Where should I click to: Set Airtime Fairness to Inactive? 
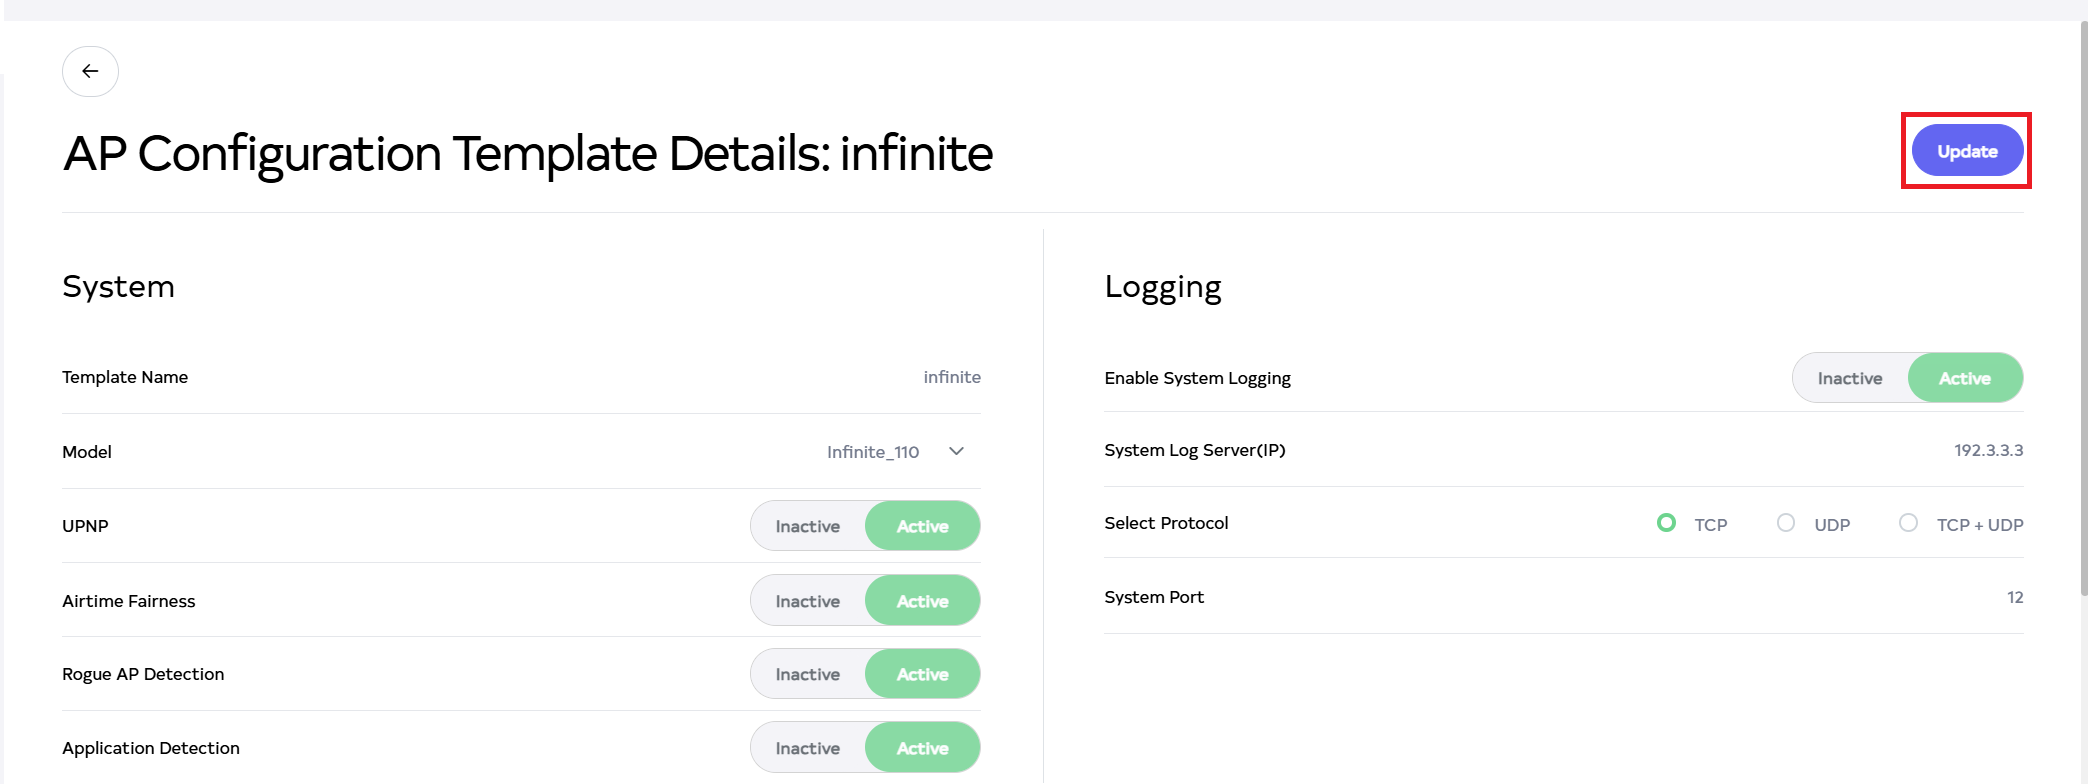pos(808,601)
